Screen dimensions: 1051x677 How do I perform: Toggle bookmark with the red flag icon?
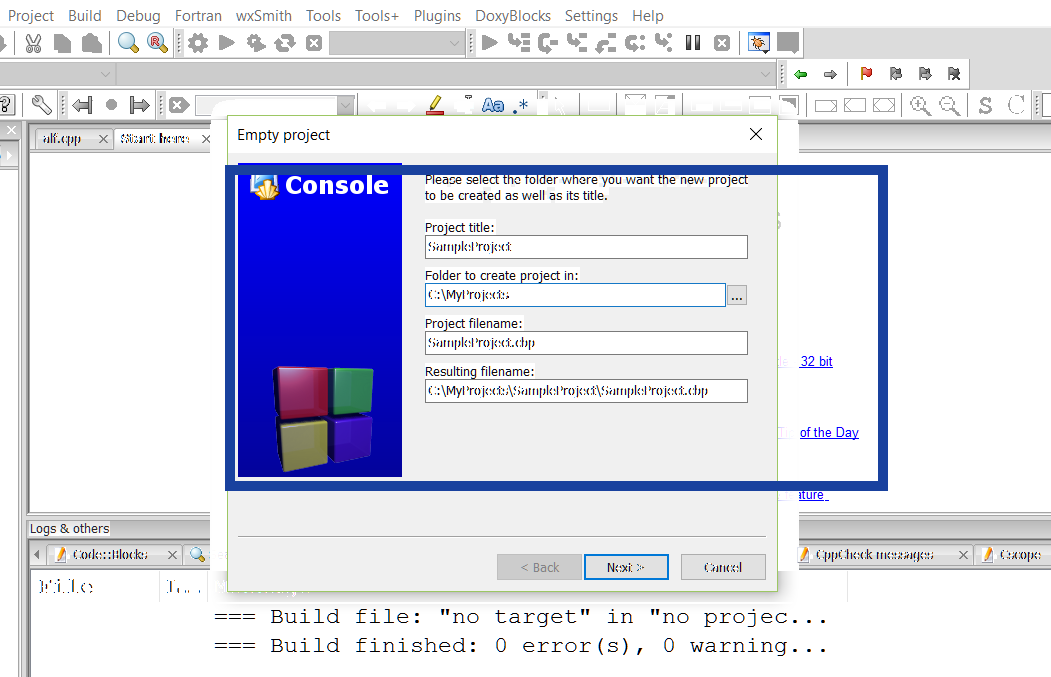866,74
